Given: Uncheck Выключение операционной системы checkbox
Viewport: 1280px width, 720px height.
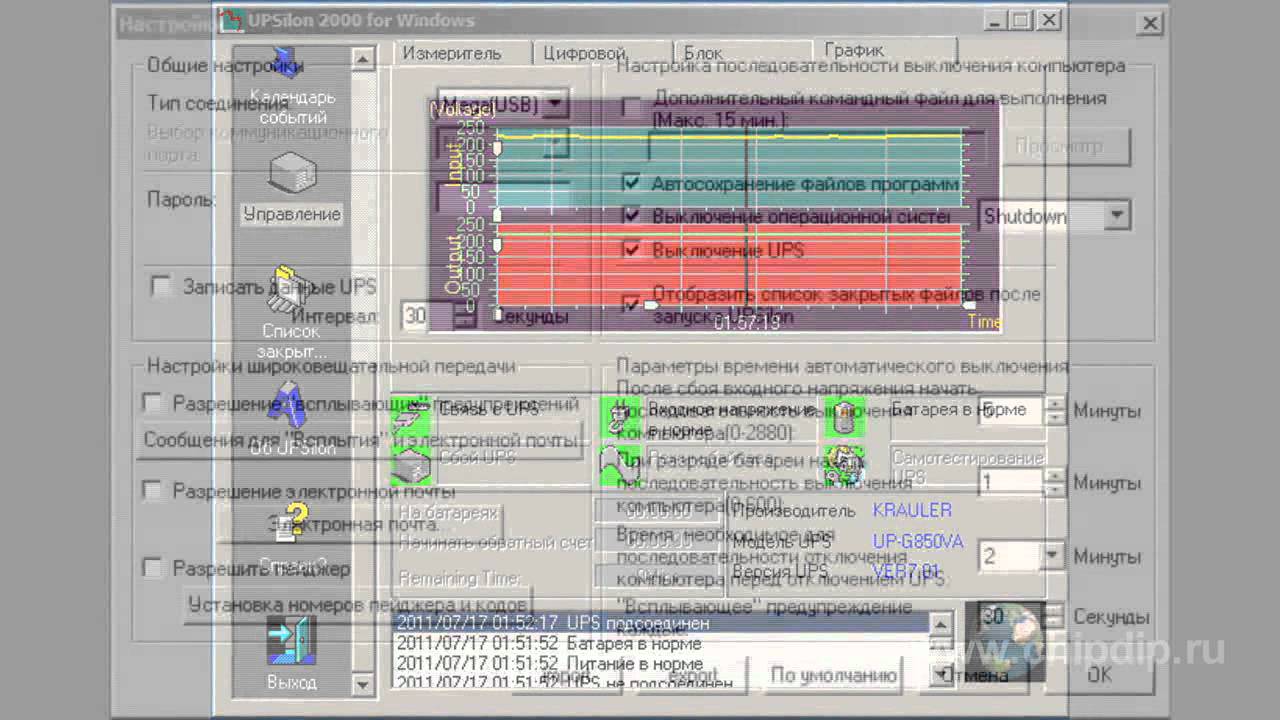Looking at the screenshot, I should (x=631, y=215).
